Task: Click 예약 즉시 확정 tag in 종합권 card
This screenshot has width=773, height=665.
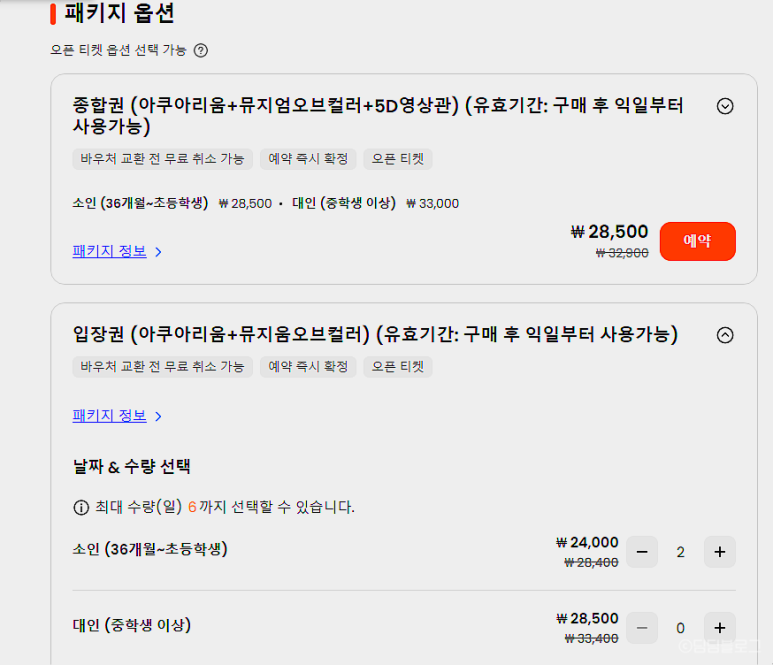Action: (308, 159)
